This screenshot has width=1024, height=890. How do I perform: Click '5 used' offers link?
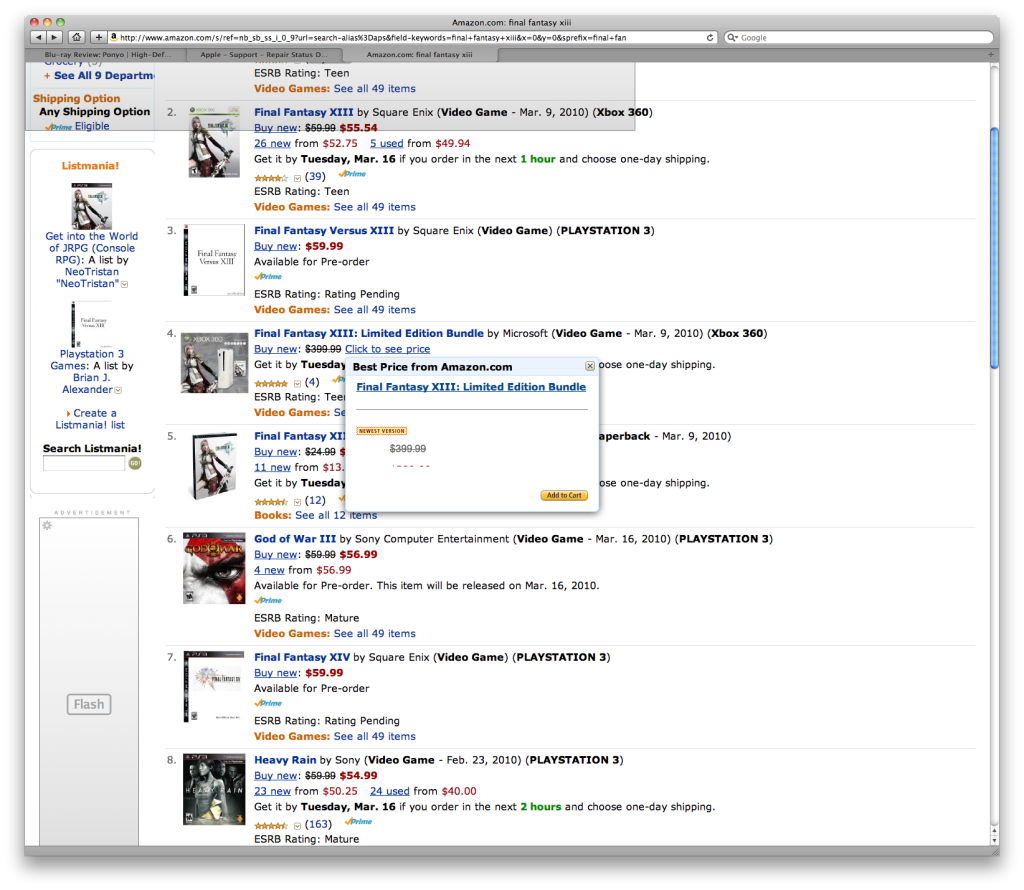click(x=387, y=143)
